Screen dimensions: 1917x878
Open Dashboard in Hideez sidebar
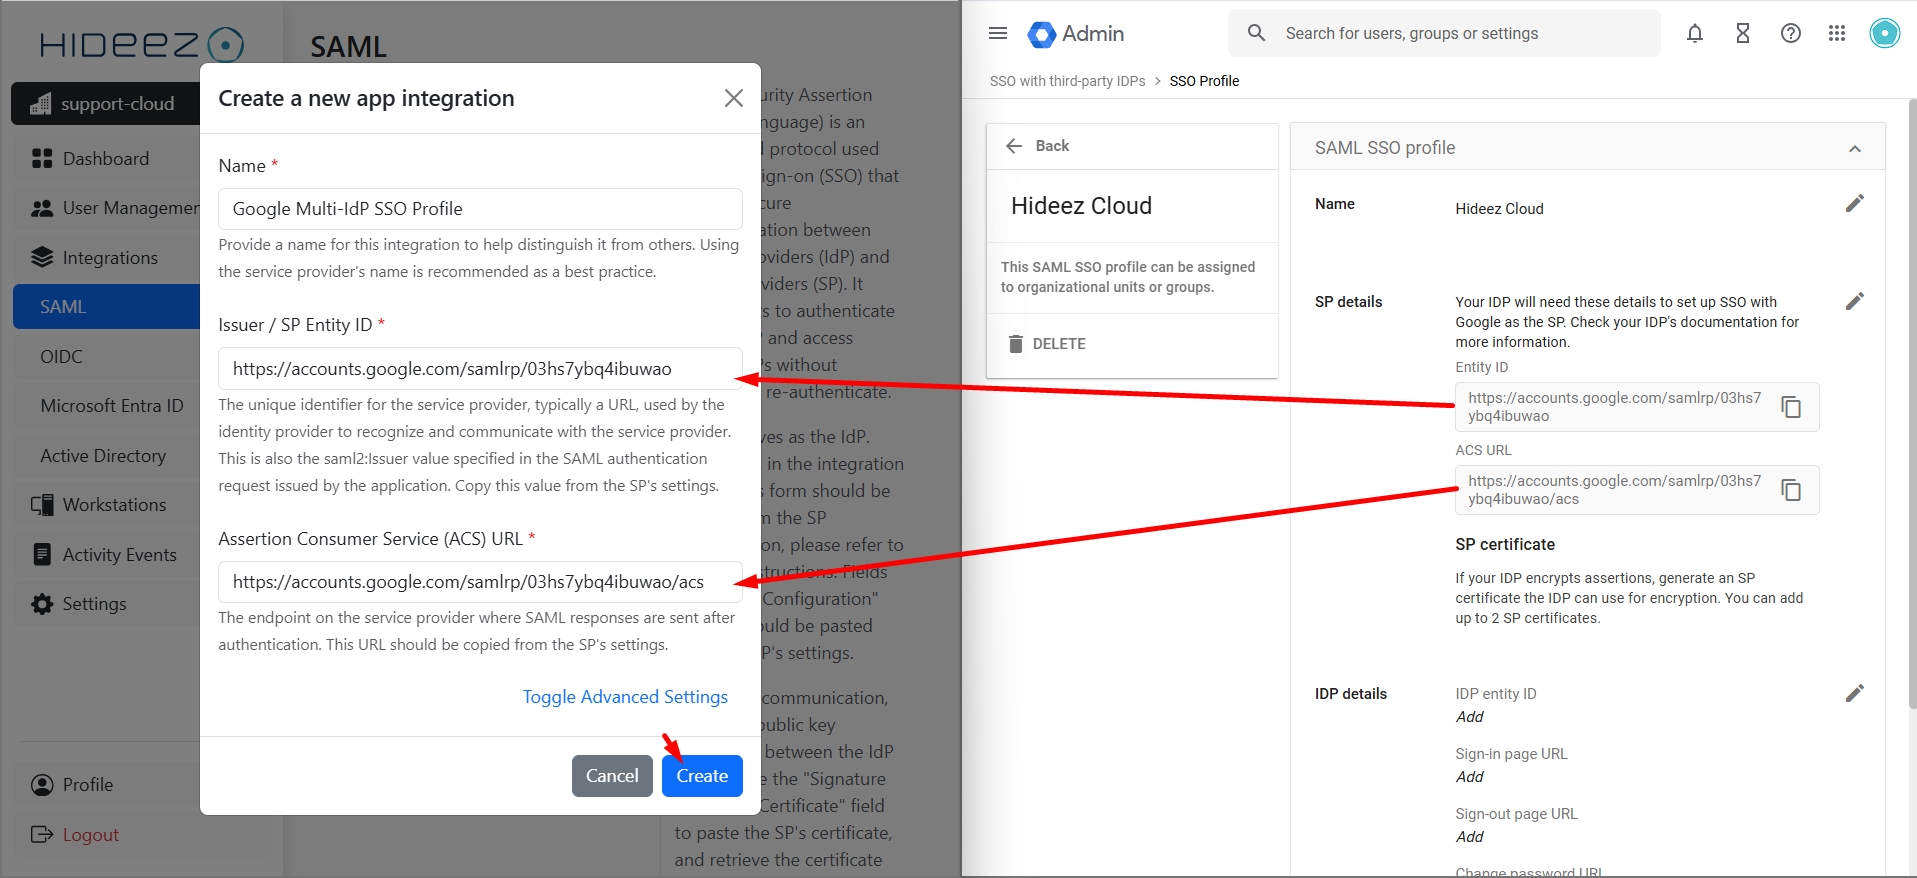(106, 159)
